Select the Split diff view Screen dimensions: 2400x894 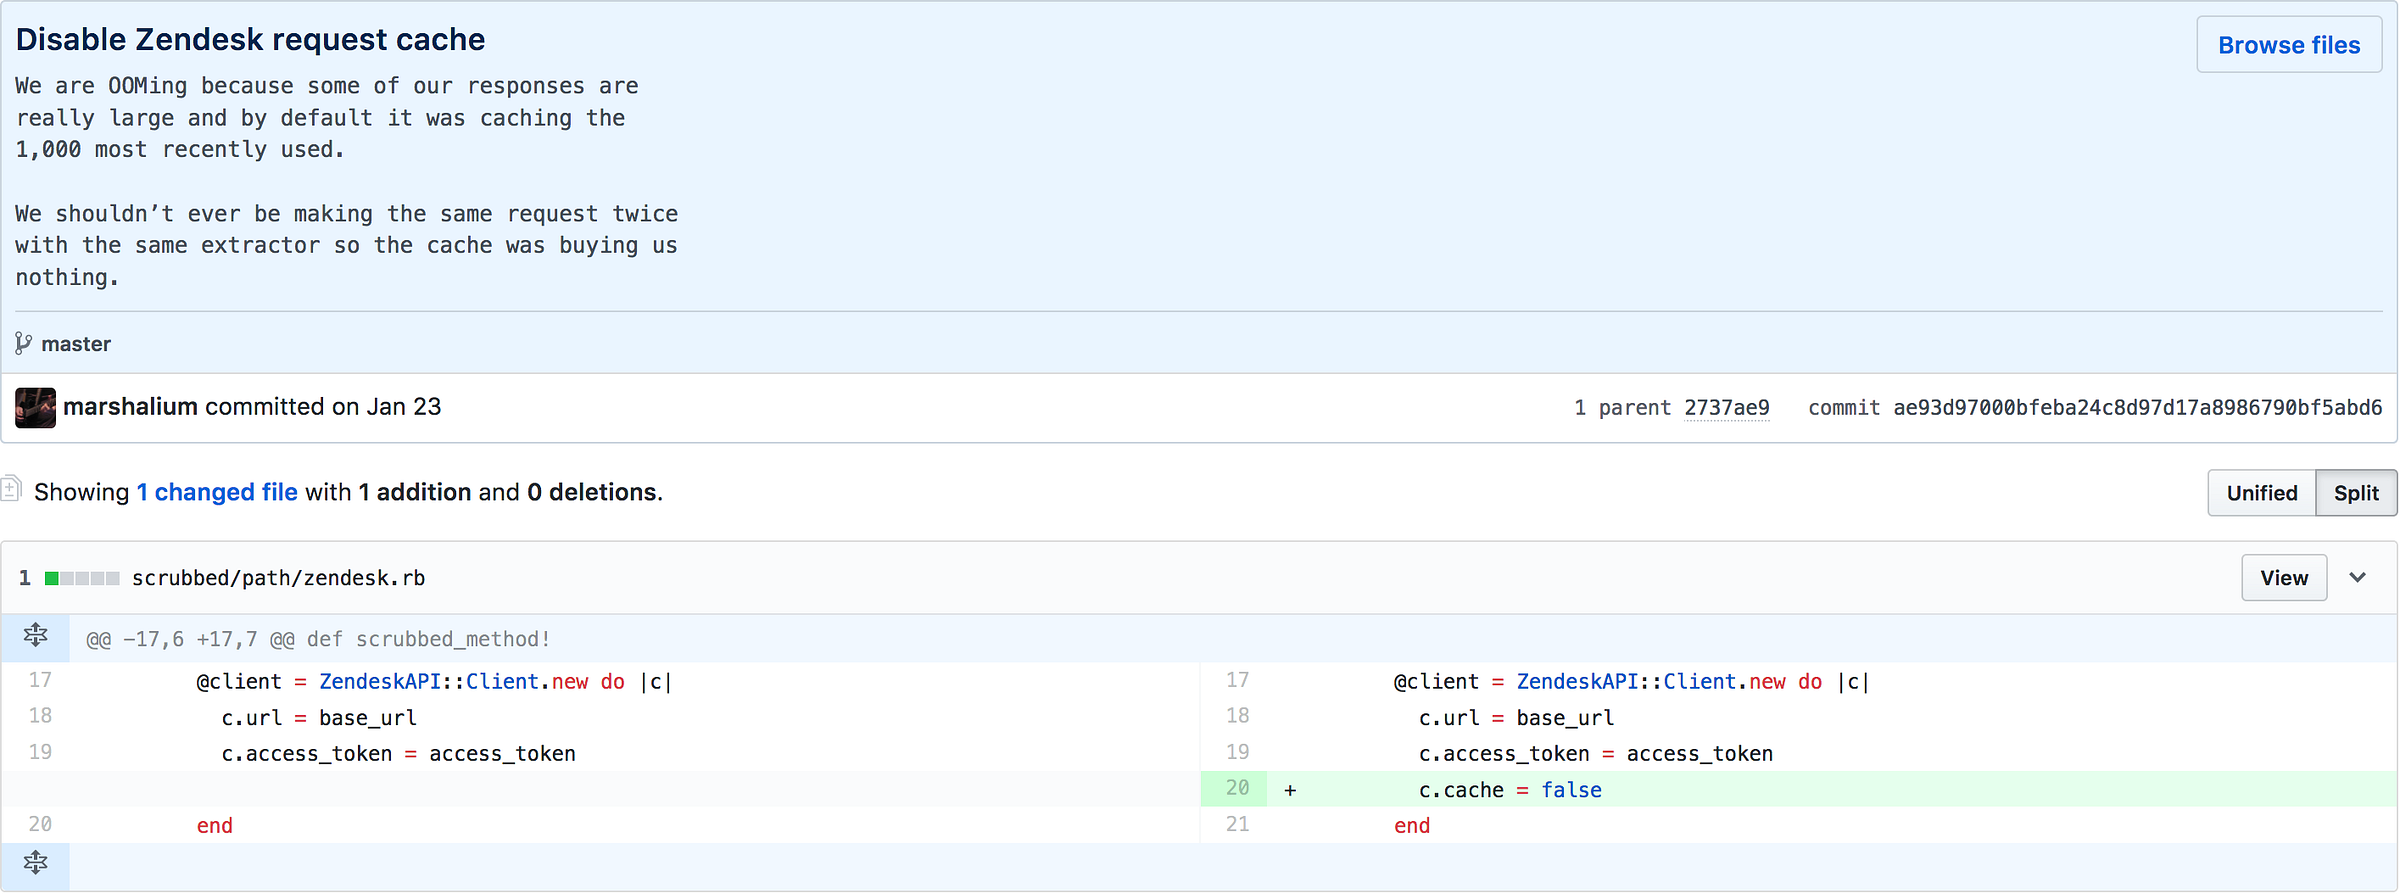pyautogui.click(x=2356, y=493)
